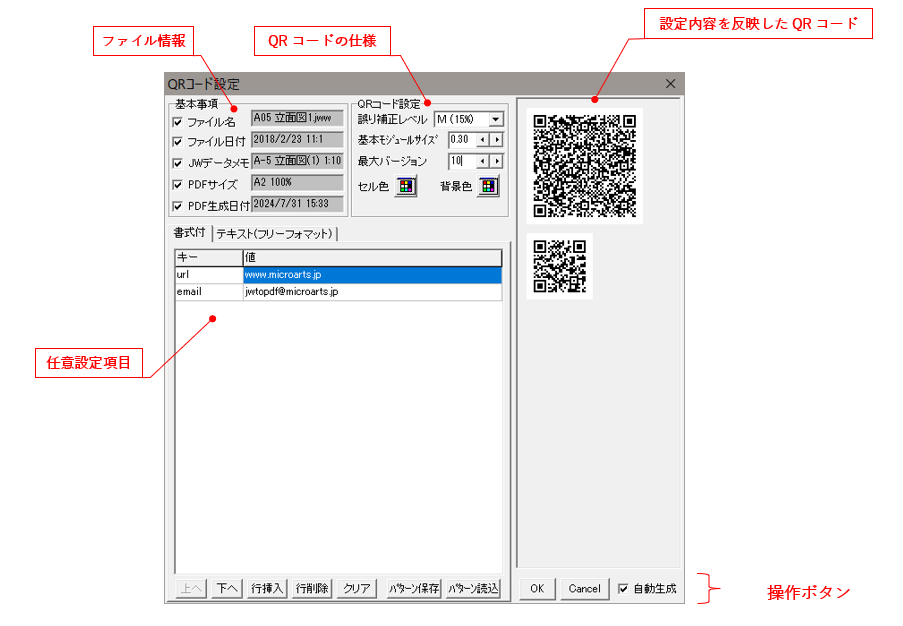Click inside the 最大バージョン input field
Screen dimensions: 903x626
[460, 161]
